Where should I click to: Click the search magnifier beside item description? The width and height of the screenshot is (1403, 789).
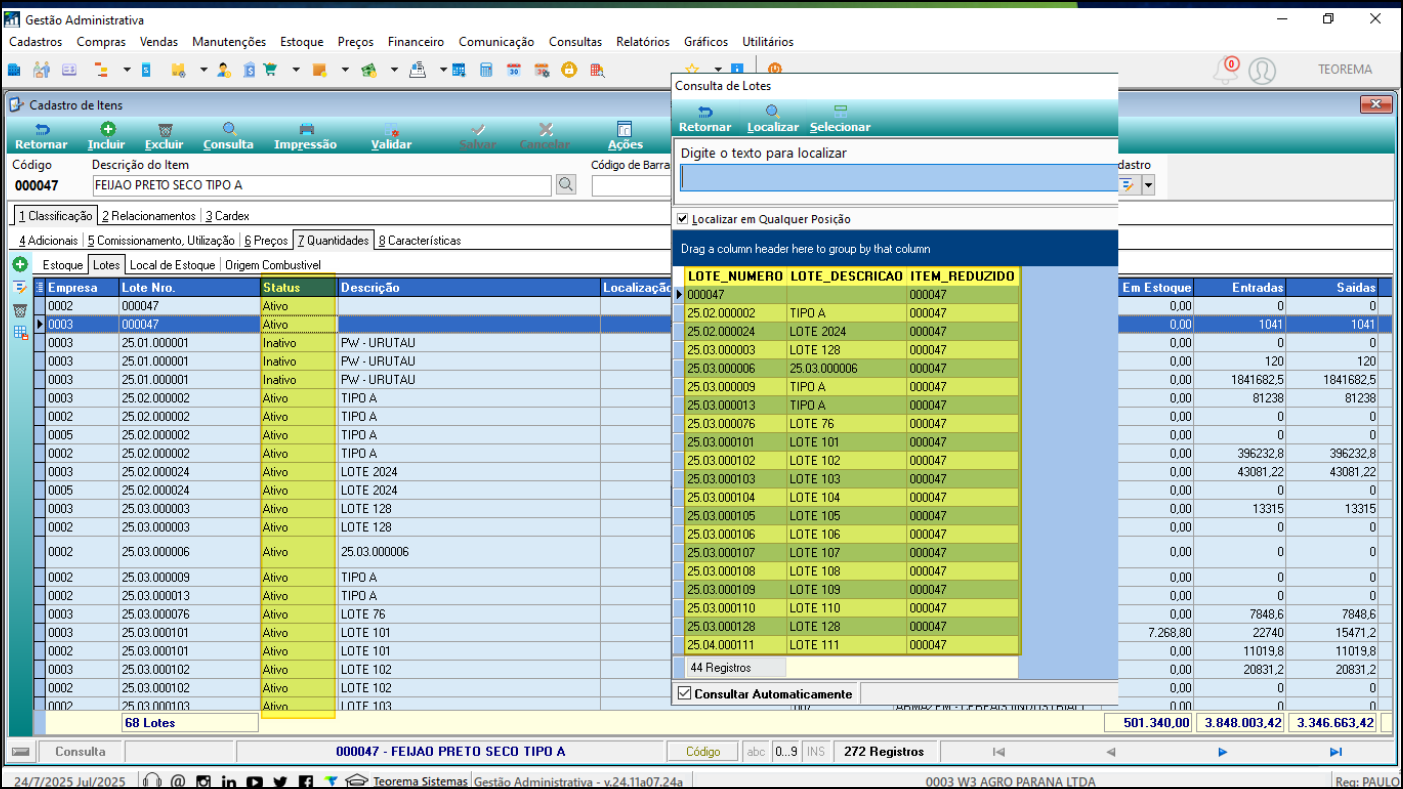[x=566, y=185]
